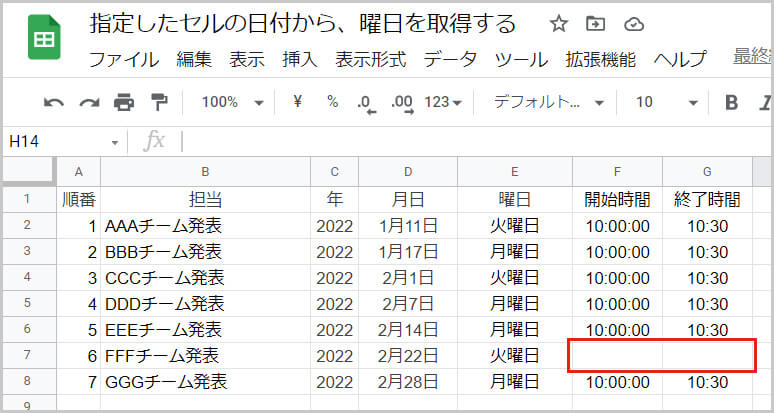Select column G header
The image size is (774, 413).
pos(707,172)
